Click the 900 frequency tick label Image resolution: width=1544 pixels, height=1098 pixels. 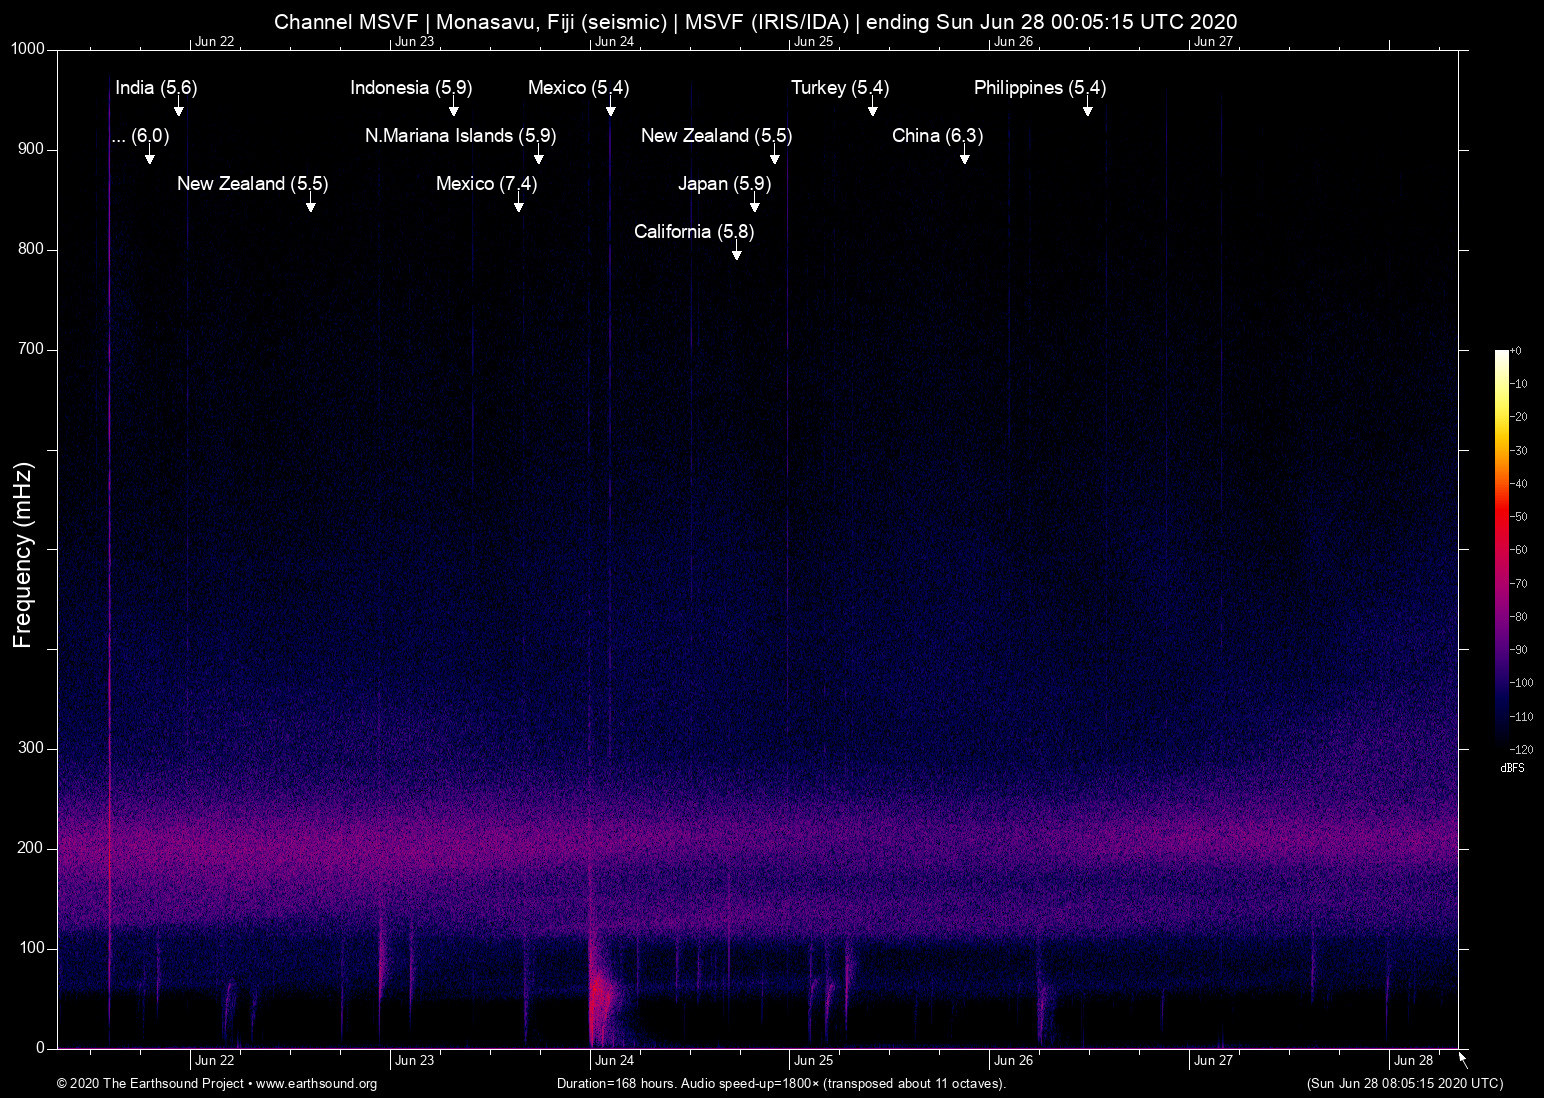(32, 149)
